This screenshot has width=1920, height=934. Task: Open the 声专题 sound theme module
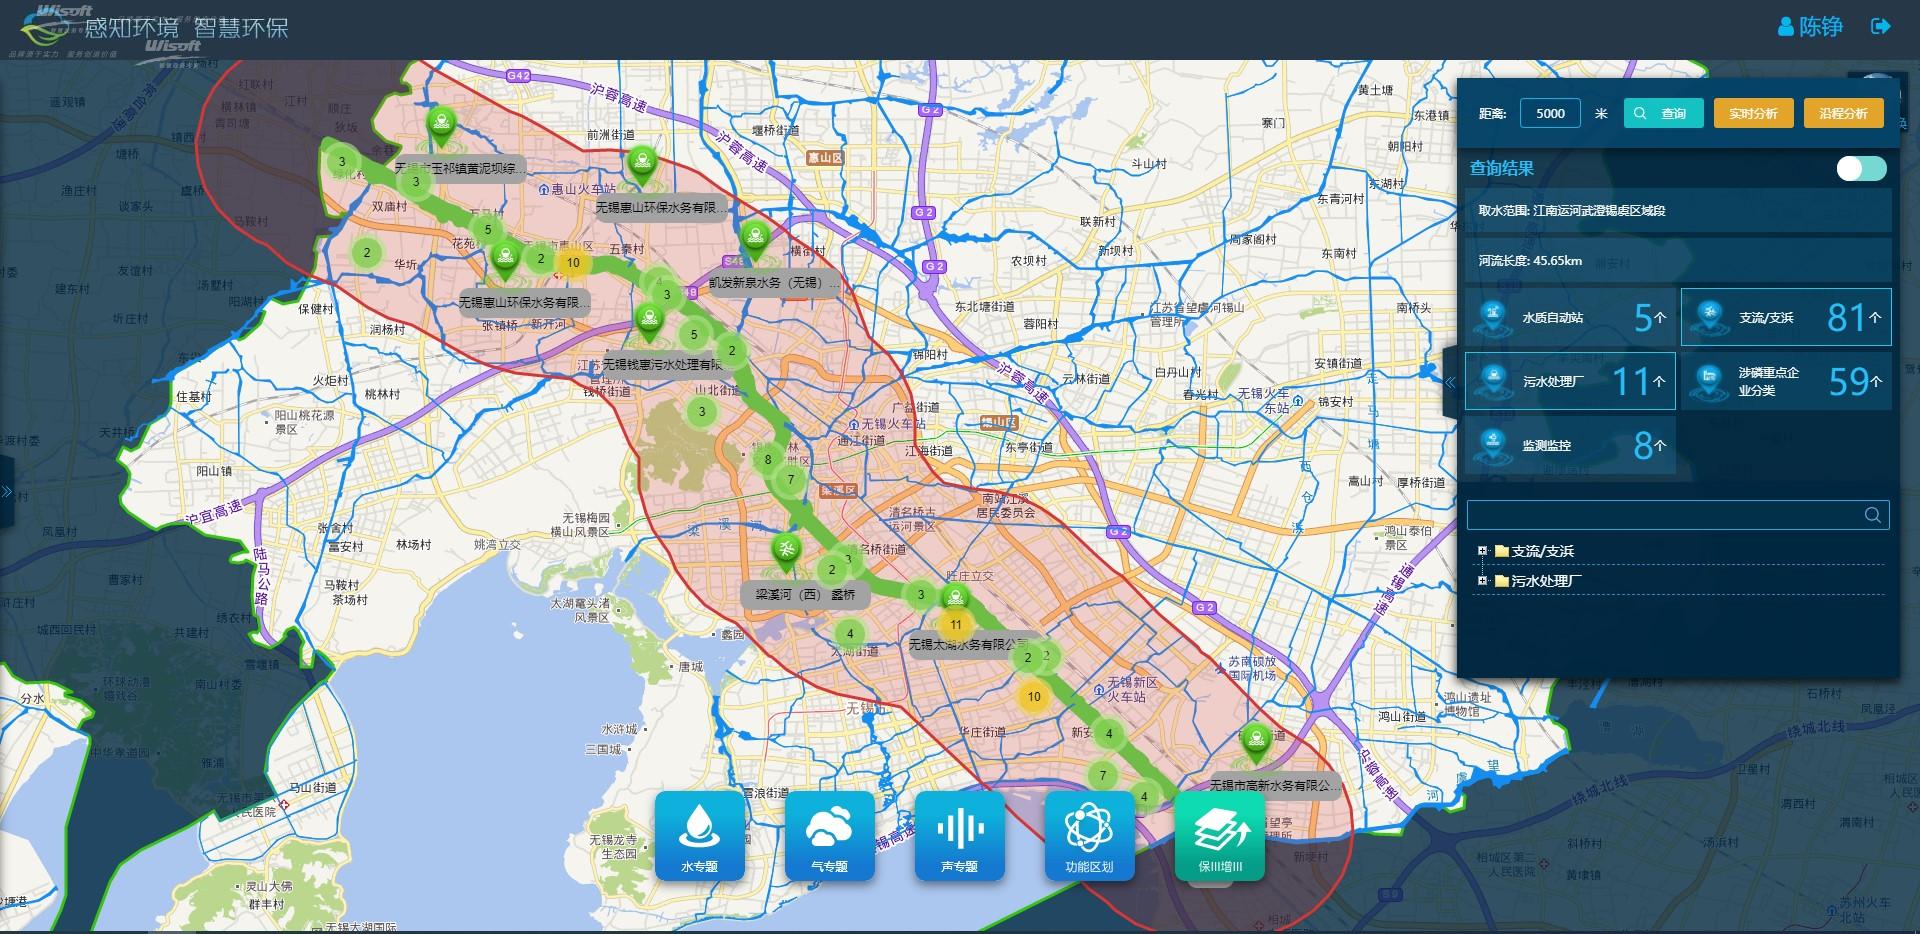pyautogui.click(x=959, y=836)
